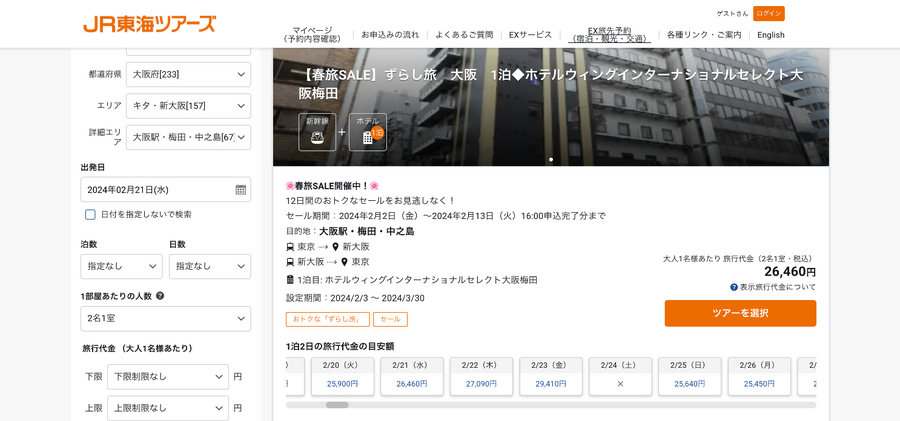The height and width of the screenshot is (421, 900).
Task: Select the 2/26（月） 25,450円 price card
Action: click(759, 376)
